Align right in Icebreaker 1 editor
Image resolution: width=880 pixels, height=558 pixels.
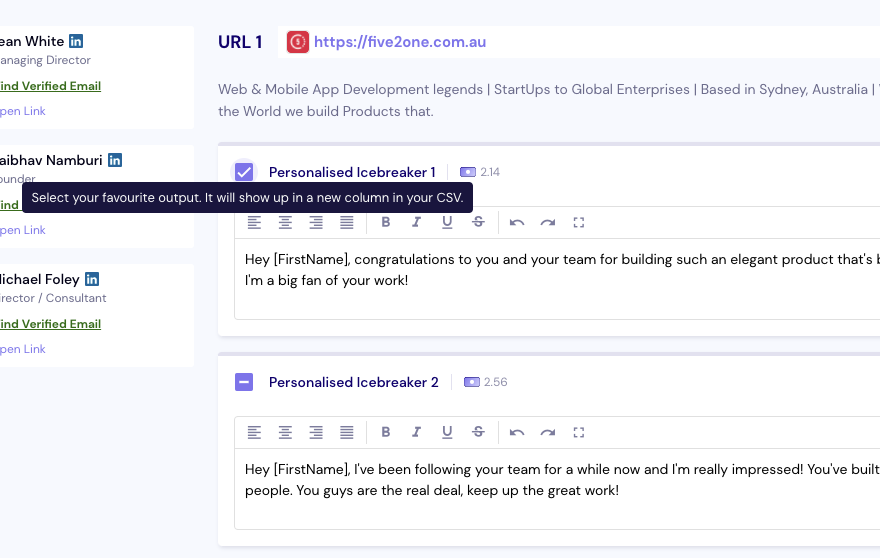click(316, 222)
